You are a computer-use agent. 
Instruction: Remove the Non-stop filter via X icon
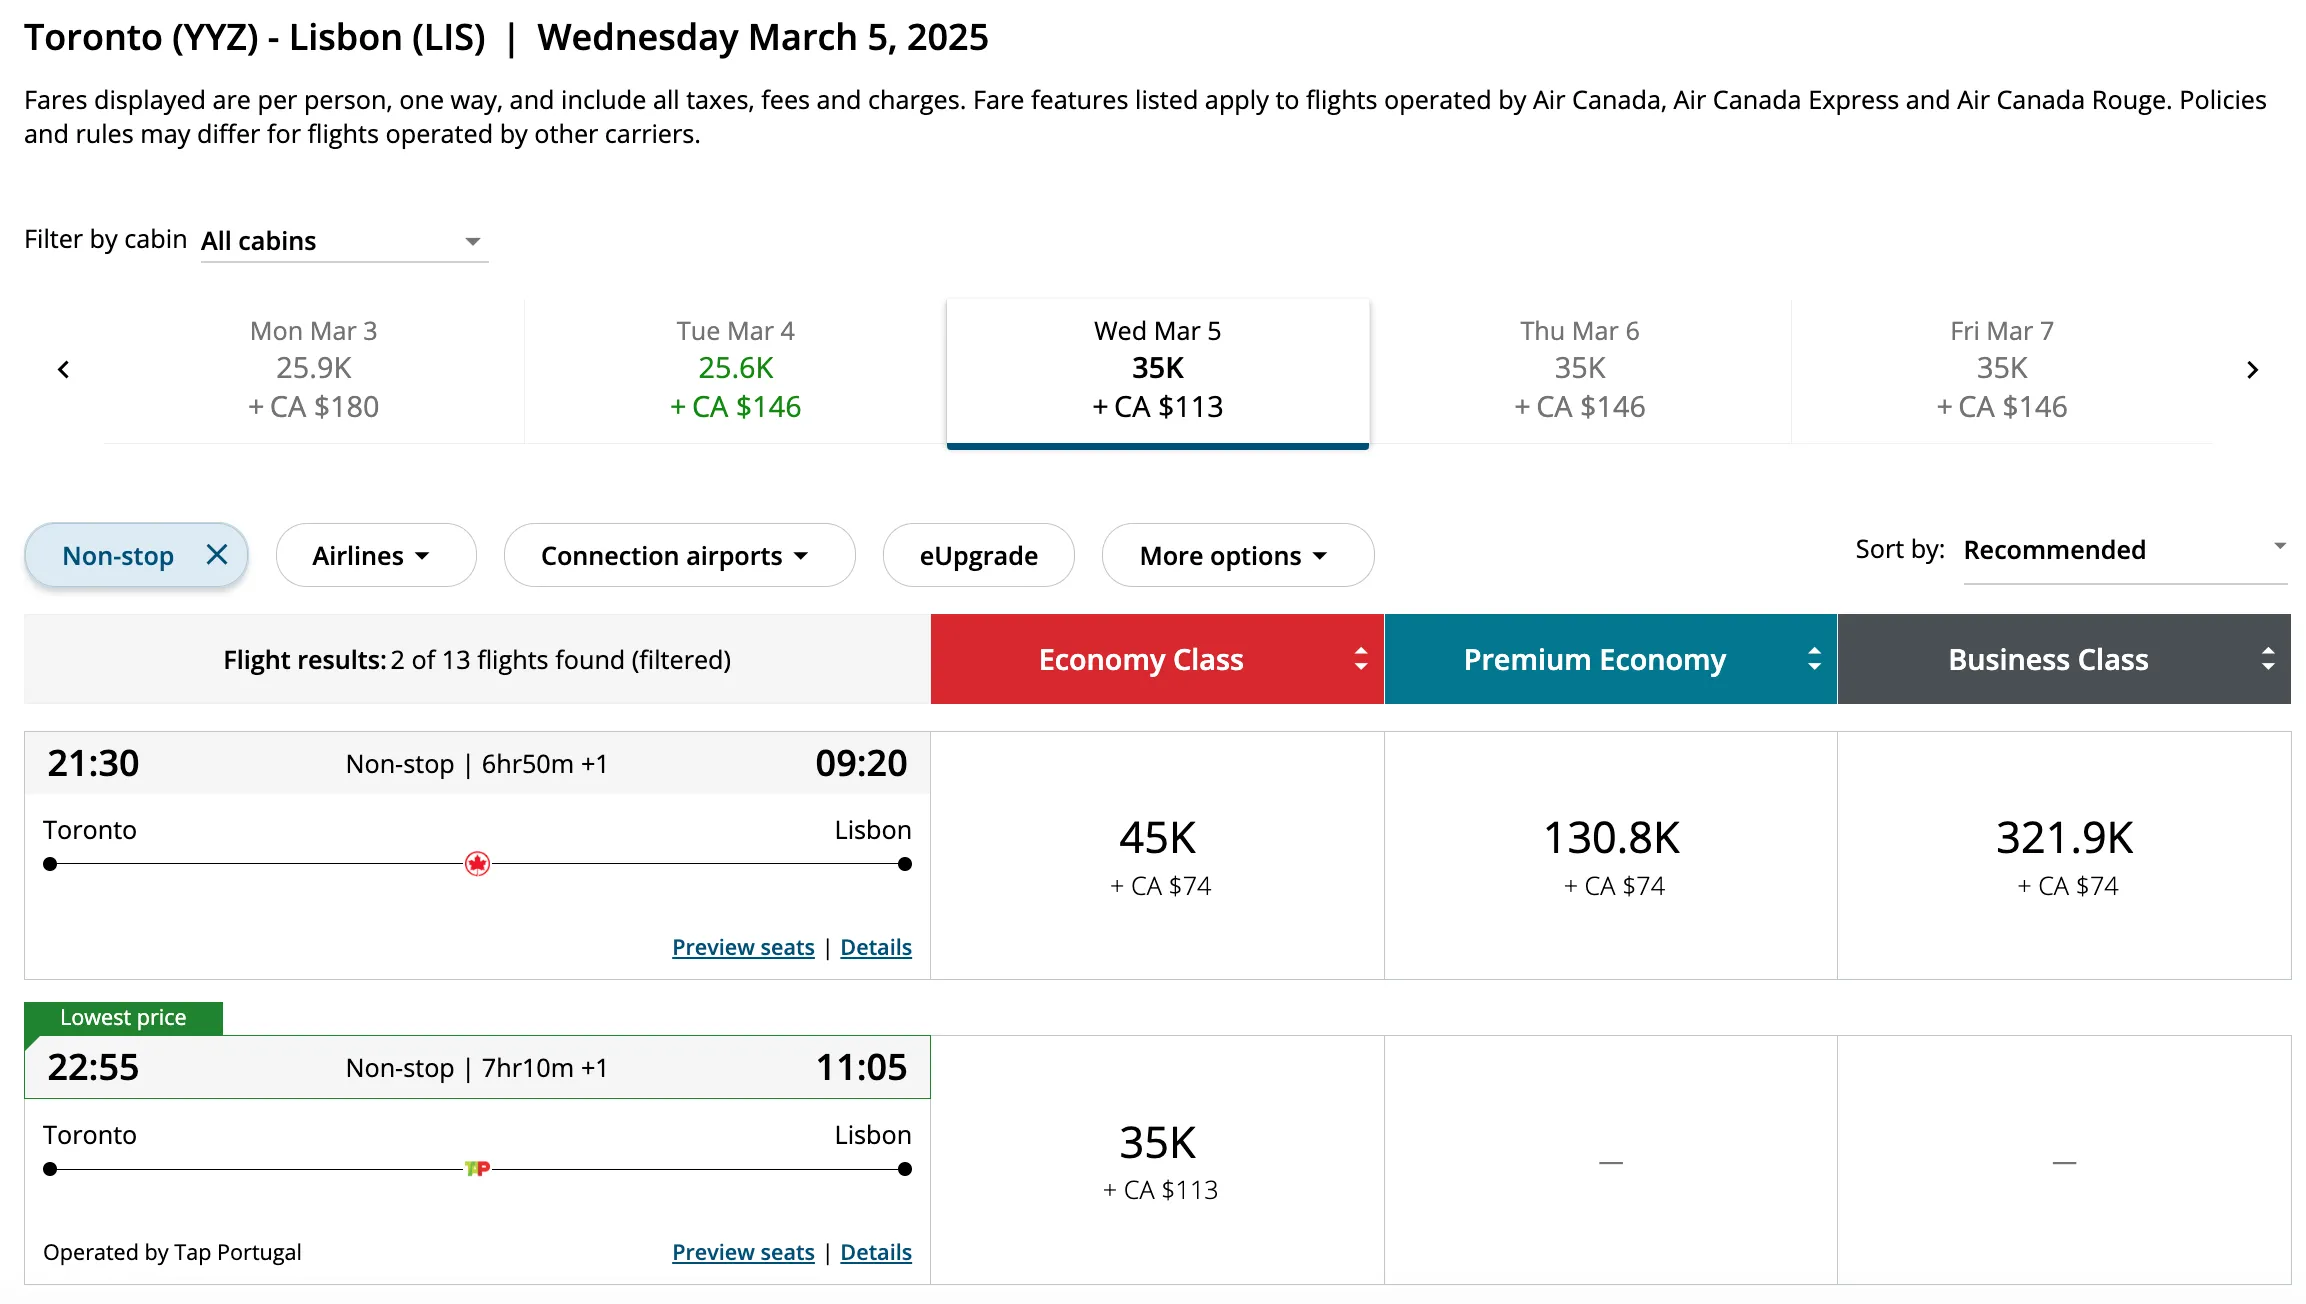click(x=217, y=554)
